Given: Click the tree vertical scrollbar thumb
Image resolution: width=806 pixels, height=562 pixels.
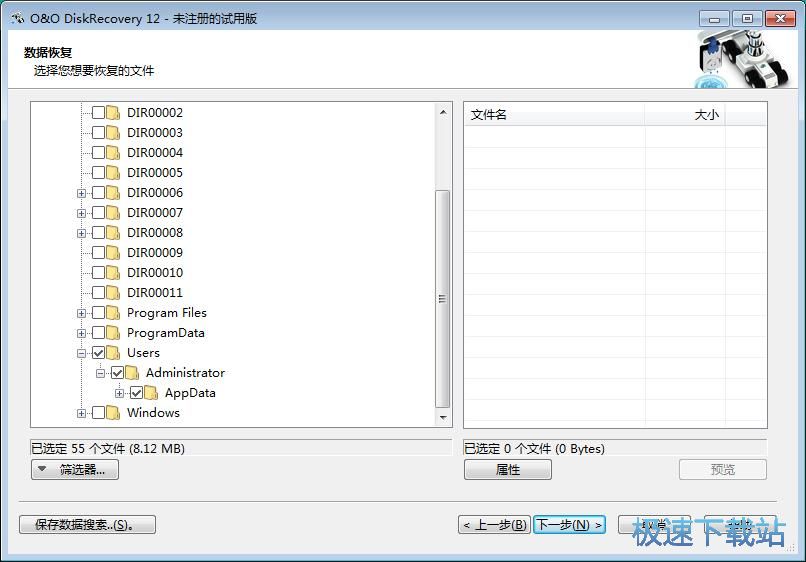Looking at the screenshot, I should pos(443,299).
